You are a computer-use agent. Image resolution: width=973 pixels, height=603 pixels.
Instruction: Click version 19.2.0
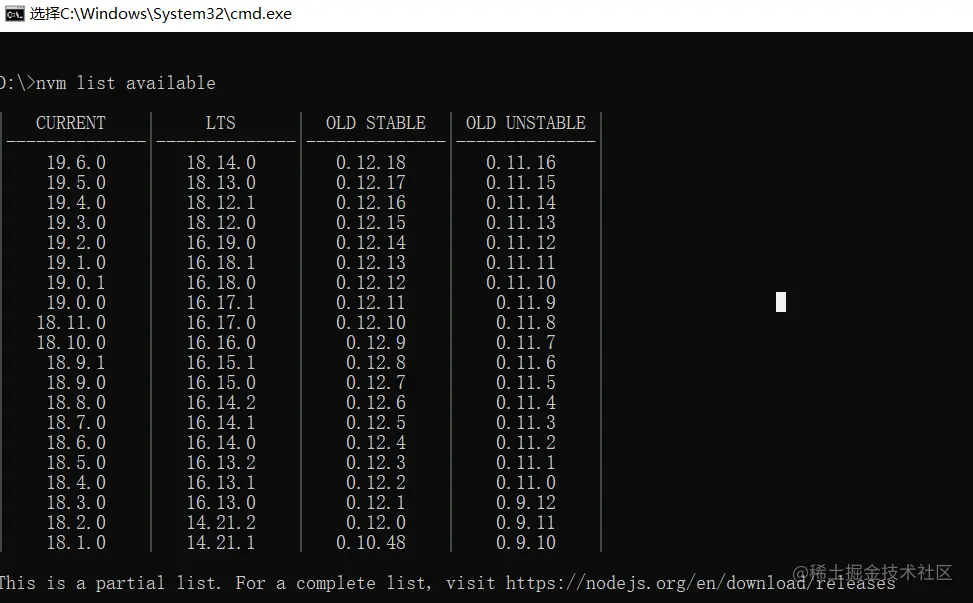[76, 243]
